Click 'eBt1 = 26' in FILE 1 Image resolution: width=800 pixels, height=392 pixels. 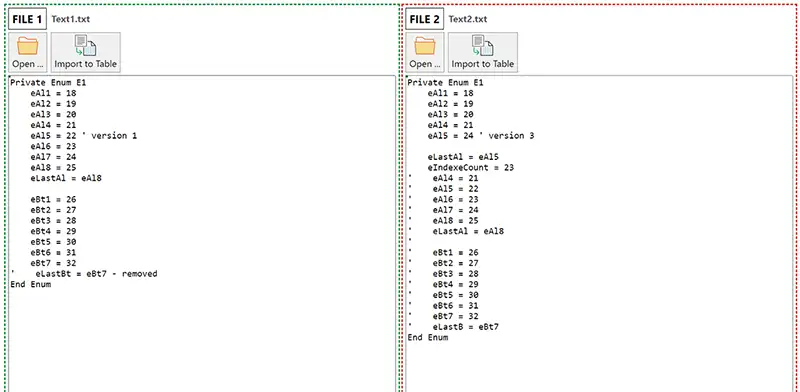tap(53, 200)
